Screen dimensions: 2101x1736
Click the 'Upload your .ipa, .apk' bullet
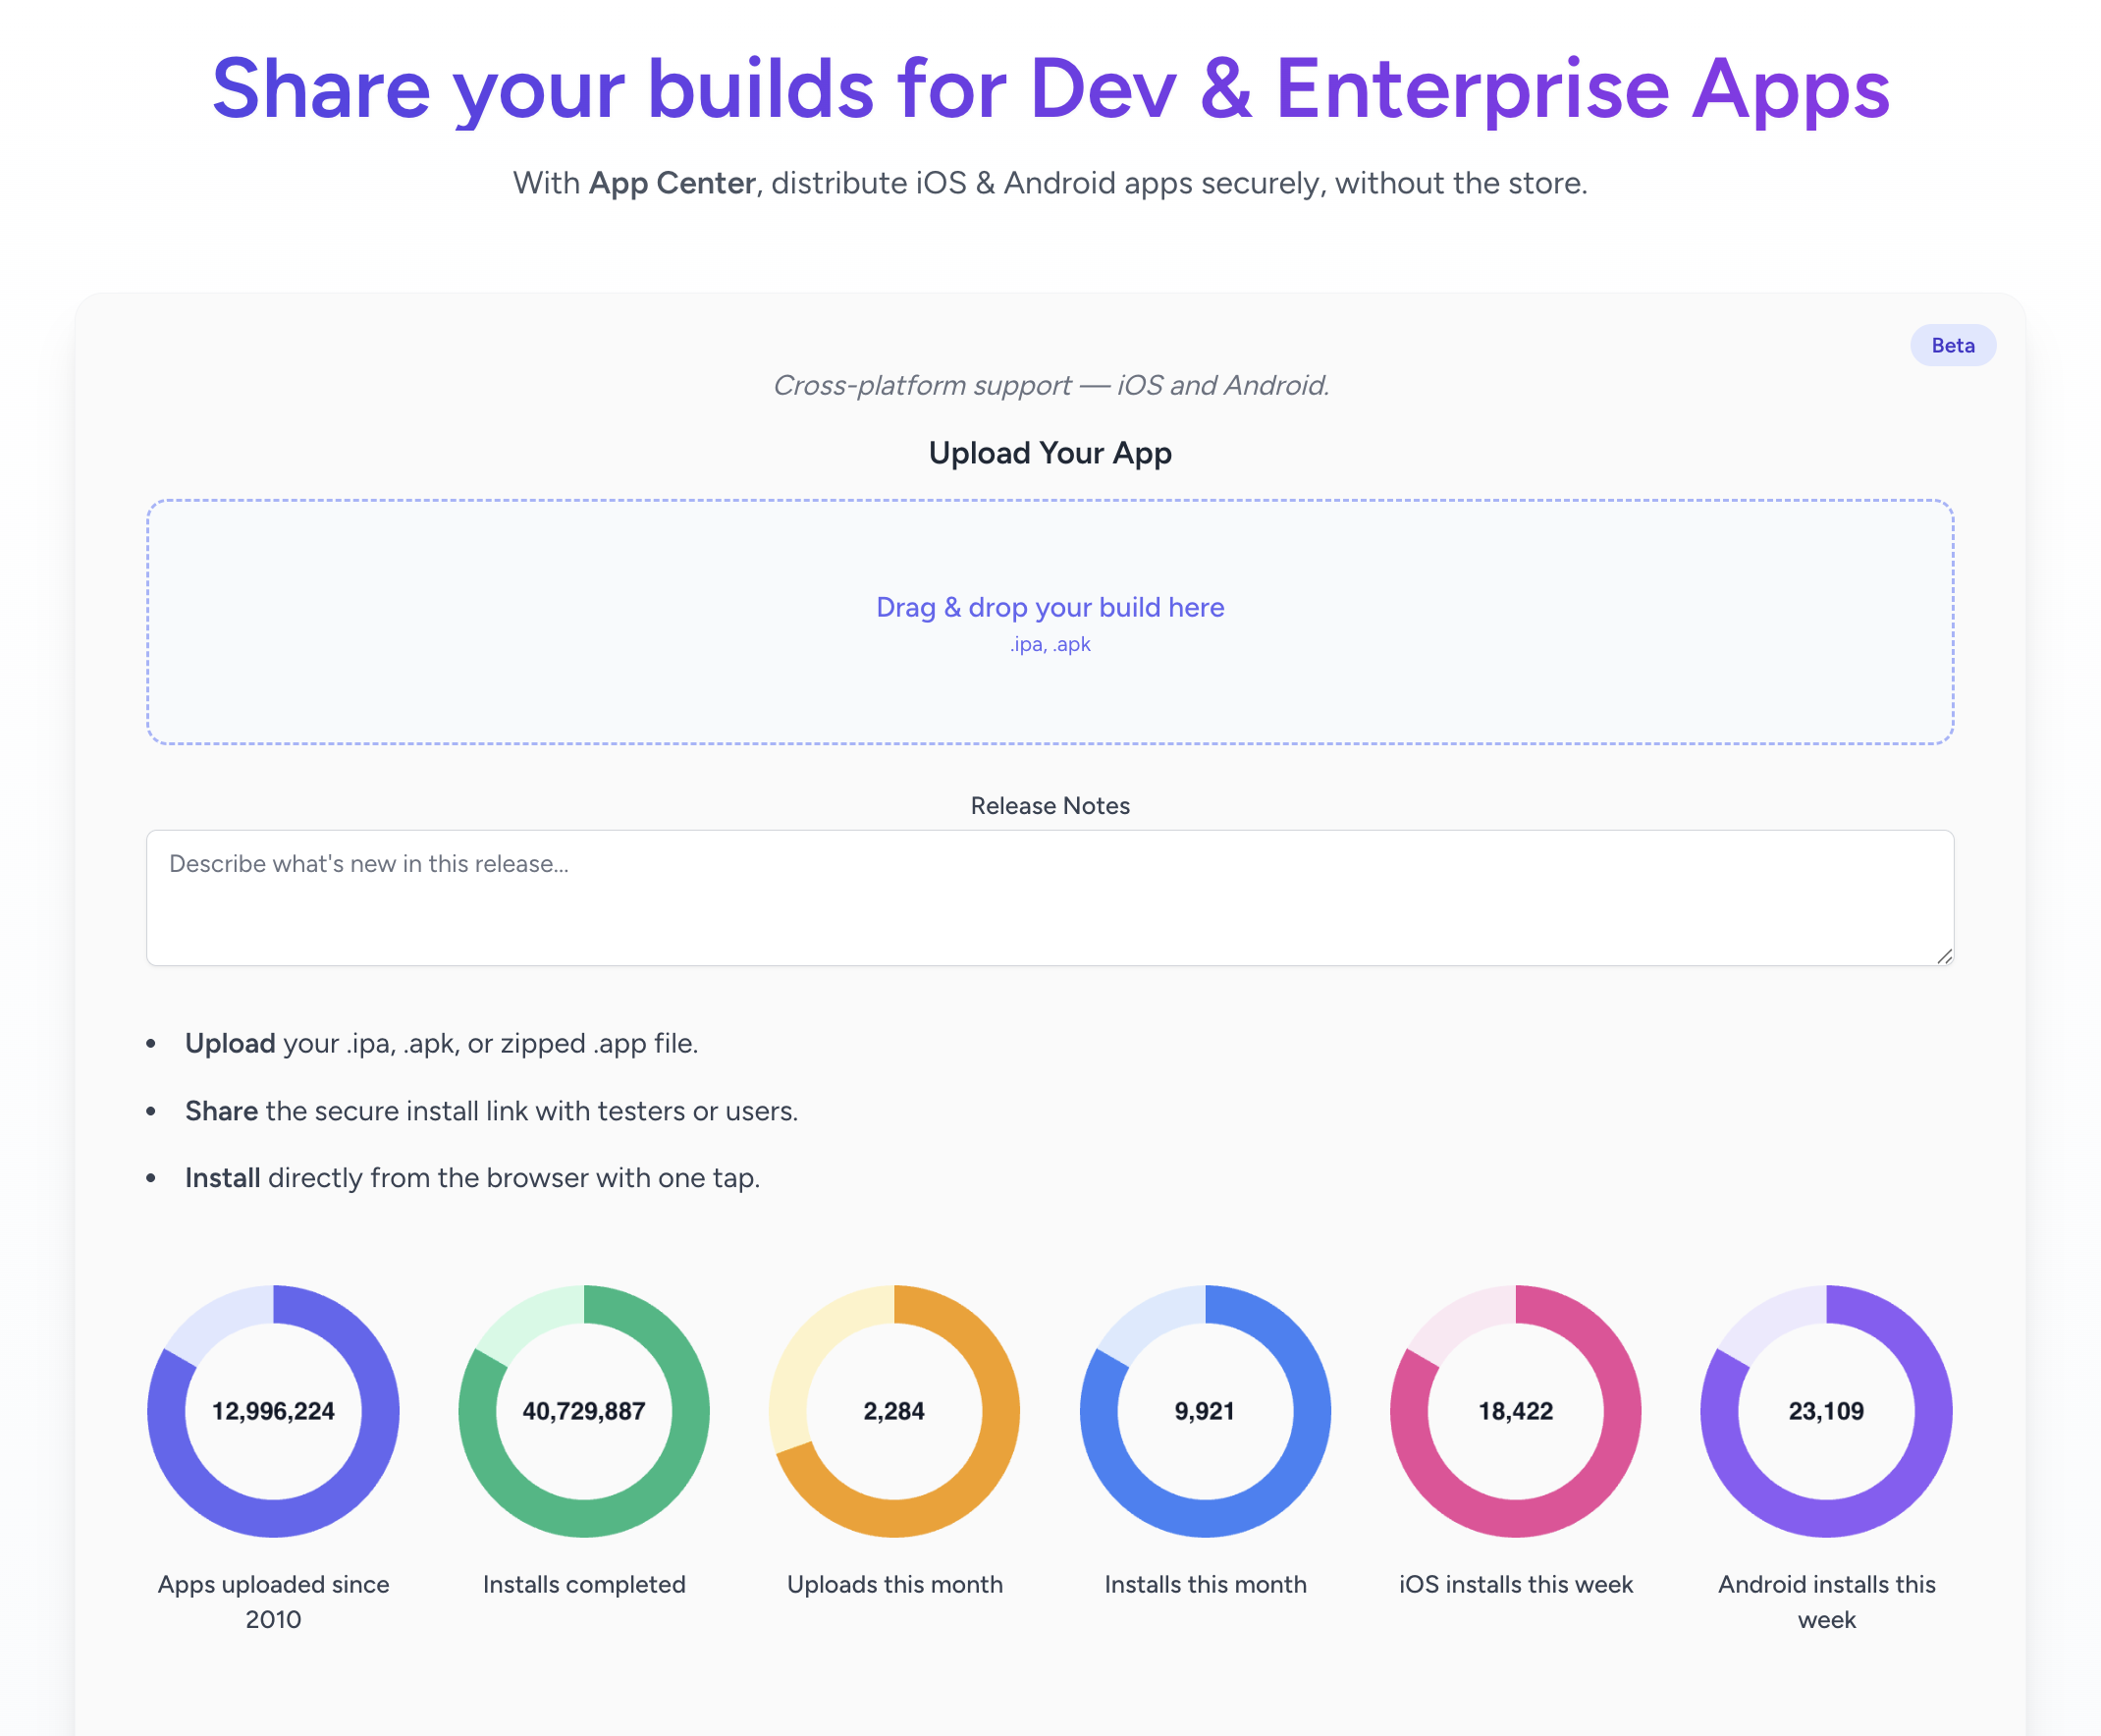[x=441, y=1043]
